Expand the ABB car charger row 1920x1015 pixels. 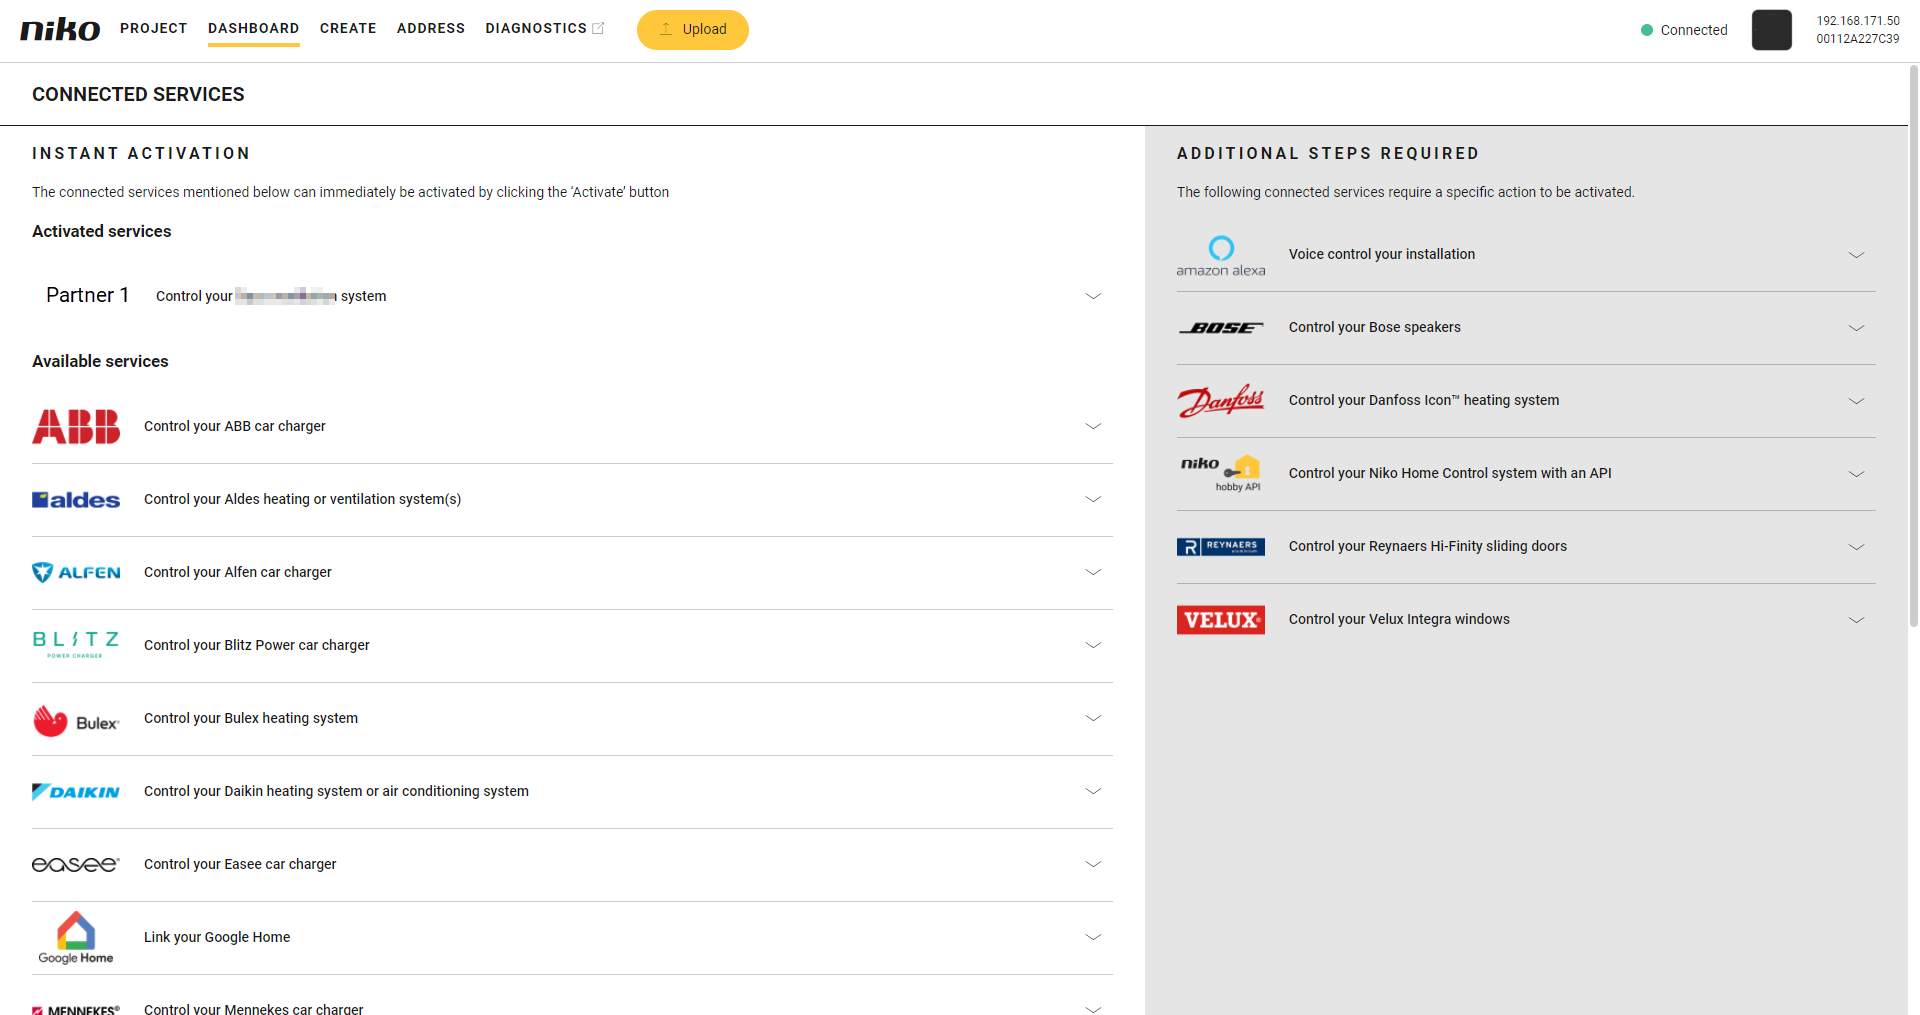(1093, 426)
